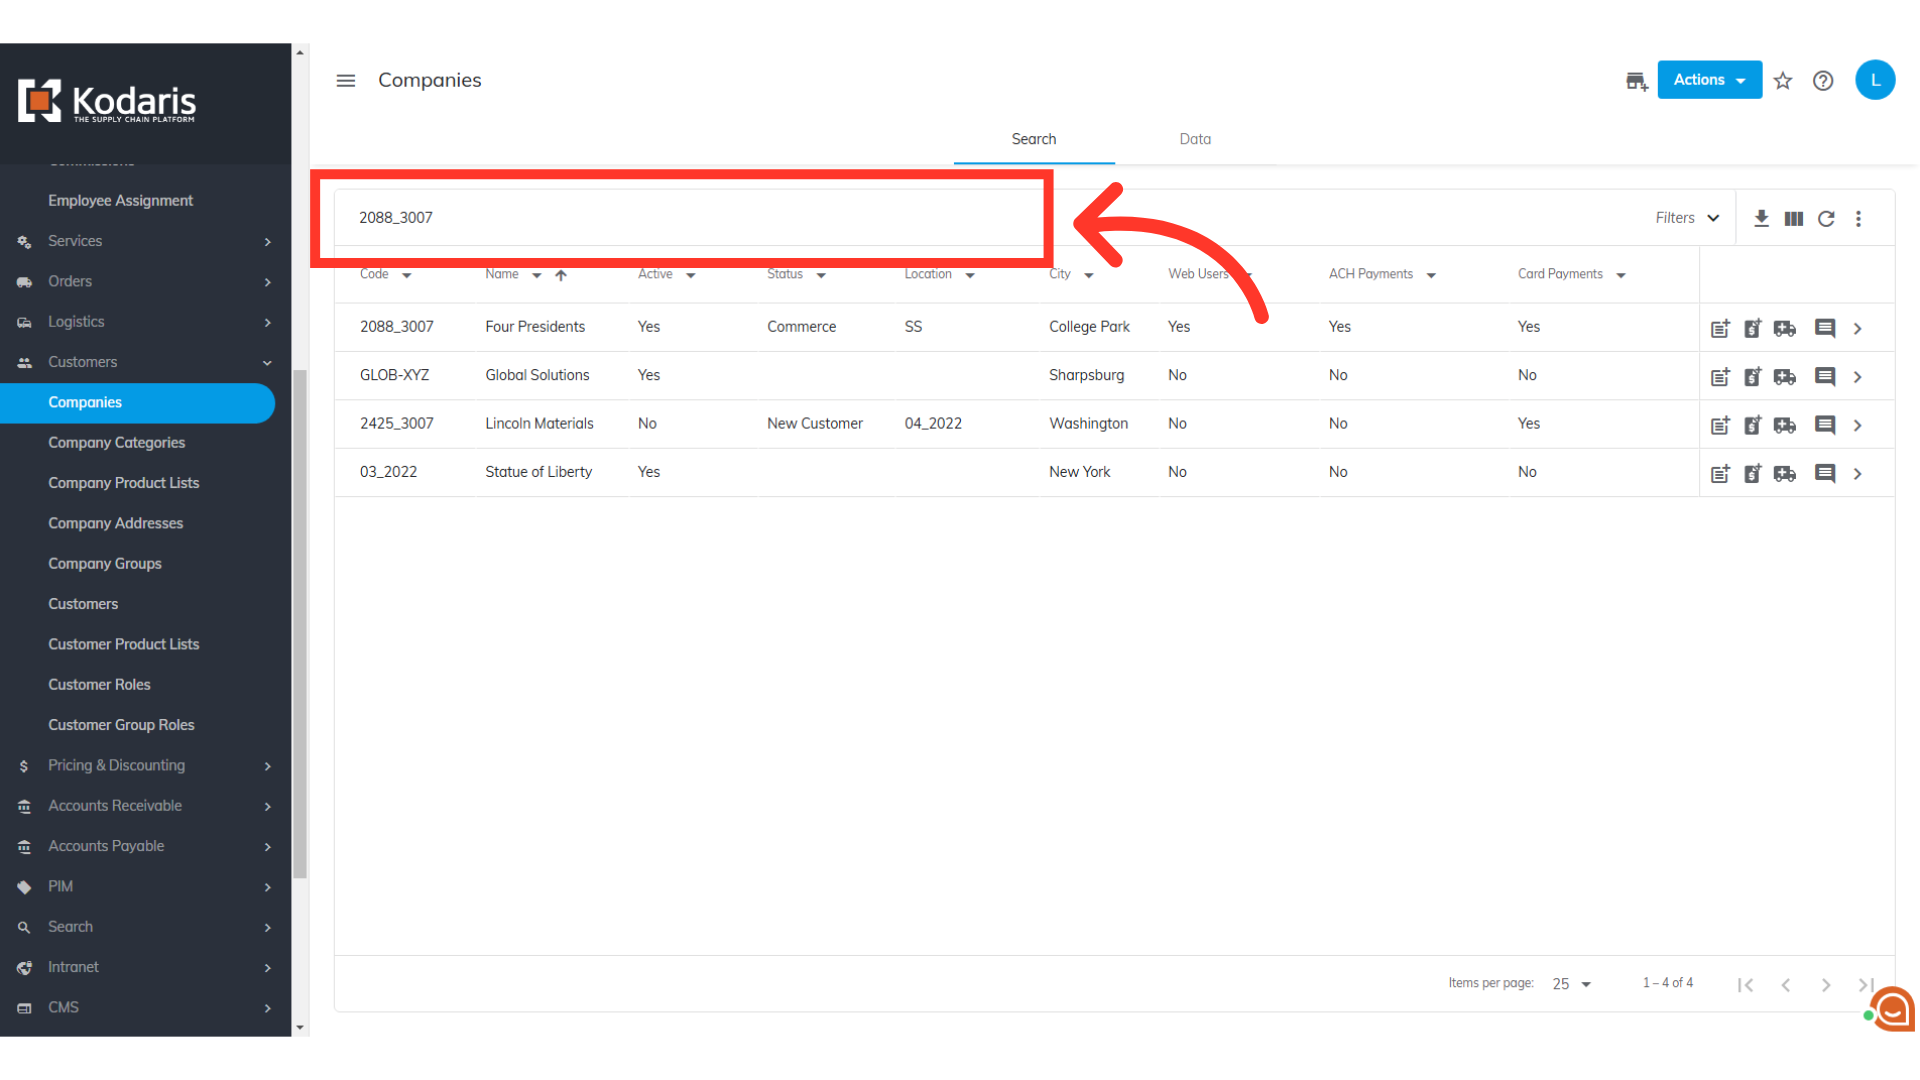Open the column chooser icon

tap(1794, 218)
